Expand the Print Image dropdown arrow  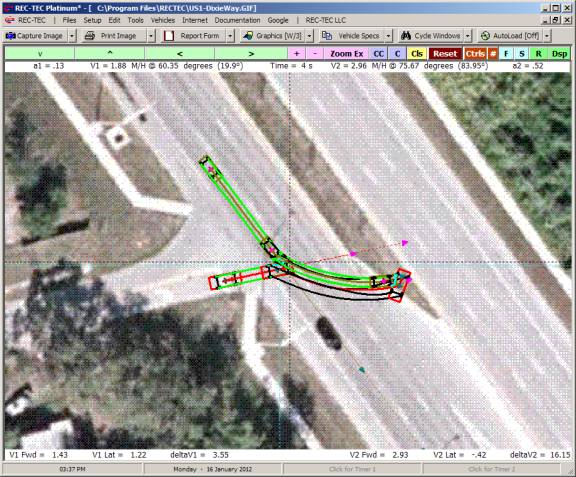pos(151,36)
